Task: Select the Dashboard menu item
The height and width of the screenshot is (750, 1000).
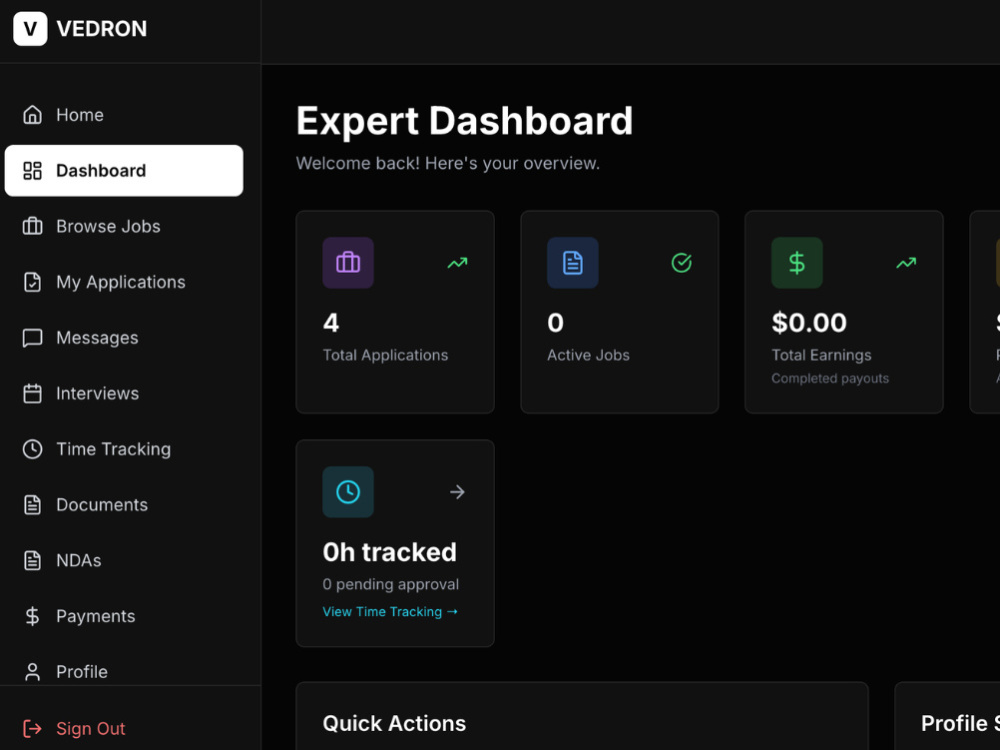Action: click(124, 170)
